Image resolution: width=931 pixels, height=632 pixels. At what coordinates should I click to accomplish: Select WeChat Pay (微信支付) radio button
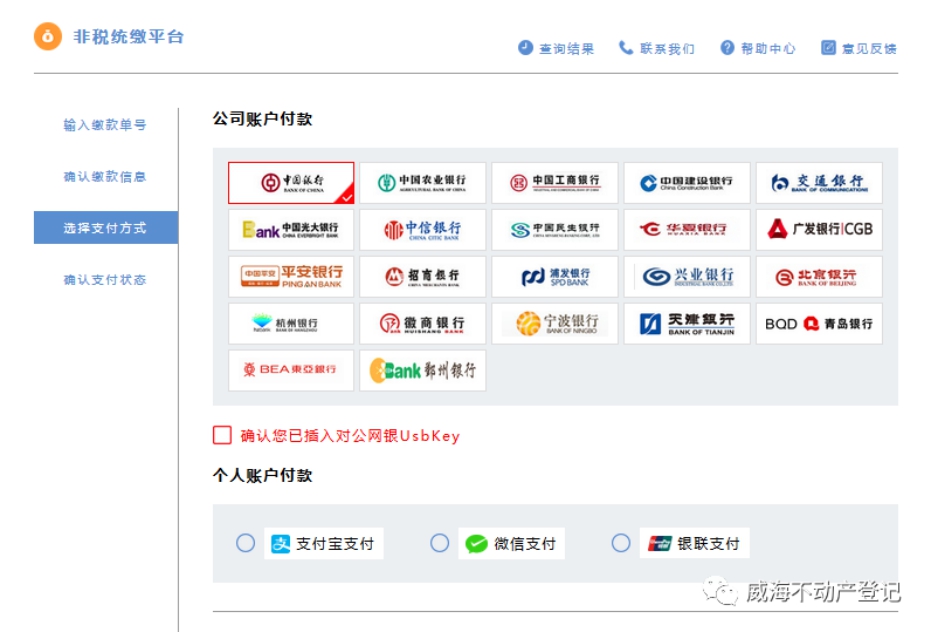click(440, 543)
